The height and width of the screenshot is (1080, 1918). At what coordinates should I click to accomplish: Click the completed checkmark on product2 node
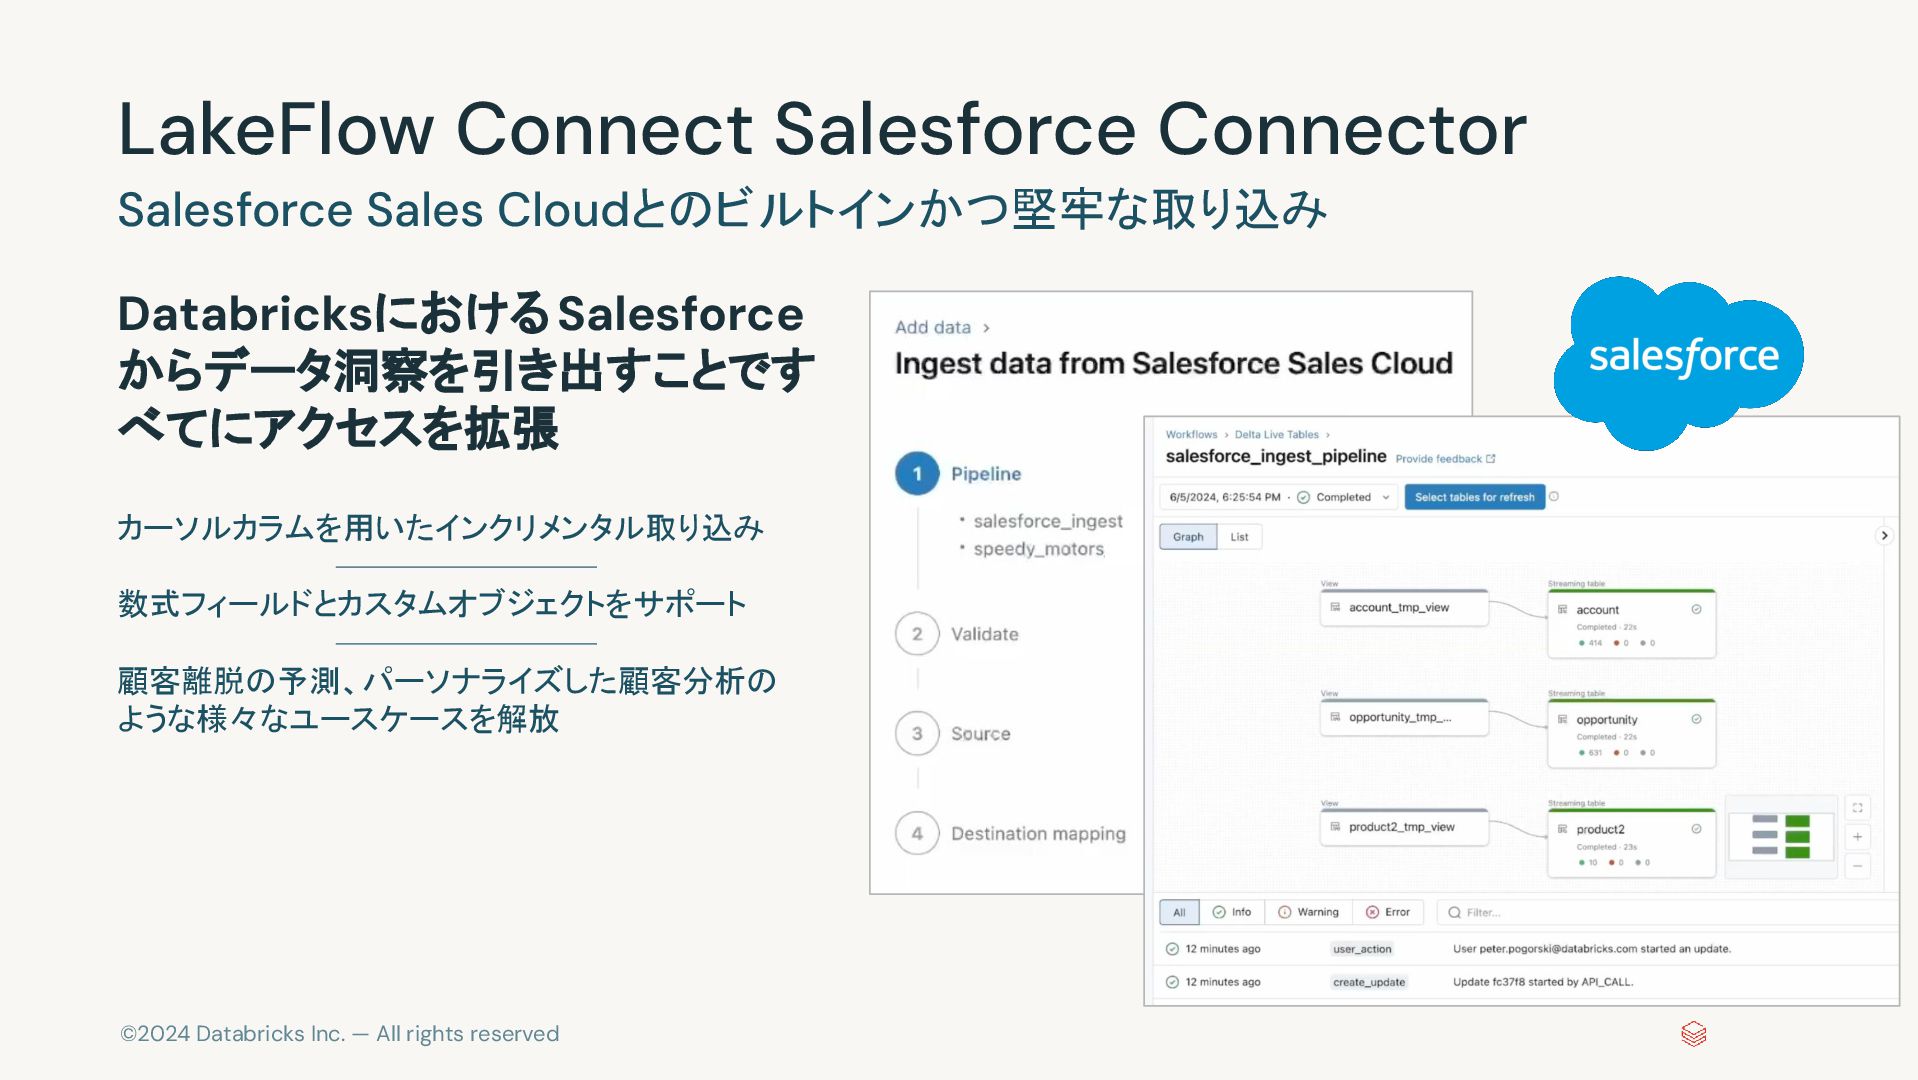1697,830
